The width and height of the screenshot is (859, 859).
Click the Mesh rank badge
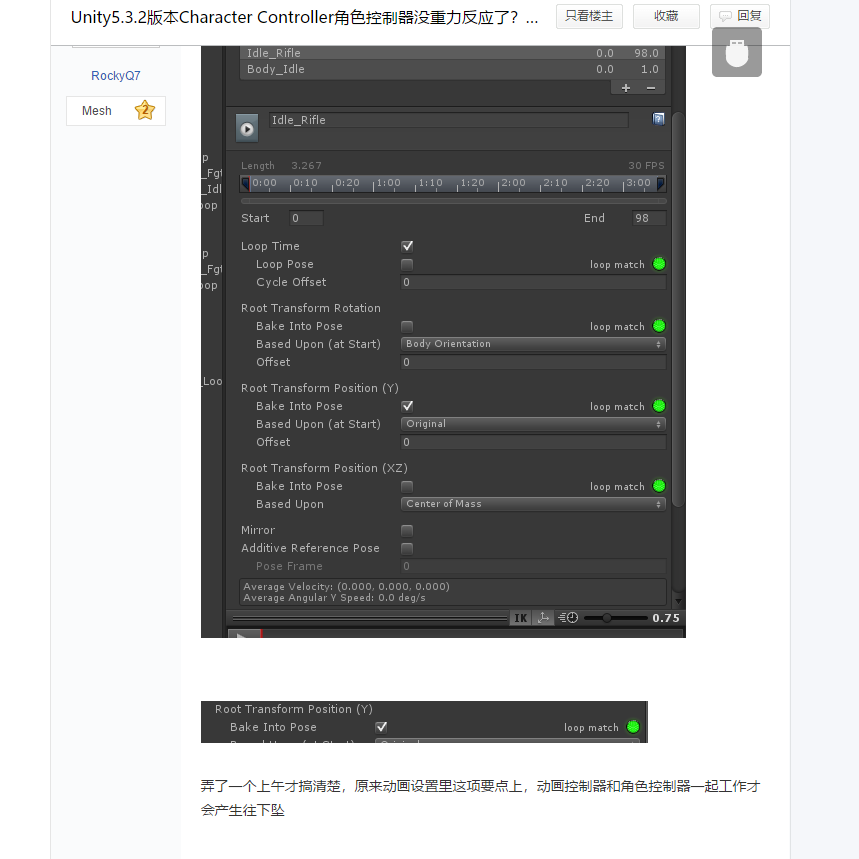click(116, 111)
